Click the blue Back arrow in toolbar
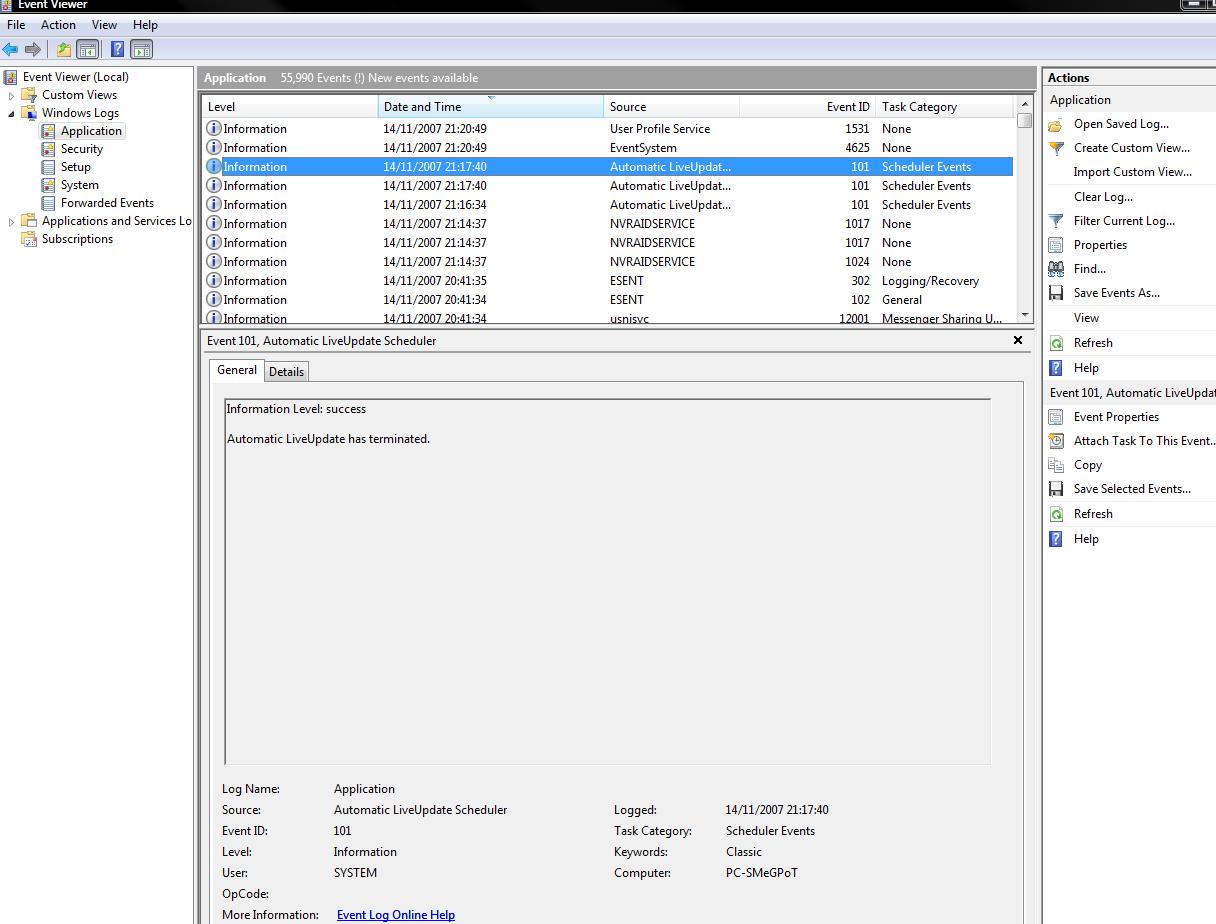The width and height of the screenshot is (1216, 924). (x=10, y=49)
